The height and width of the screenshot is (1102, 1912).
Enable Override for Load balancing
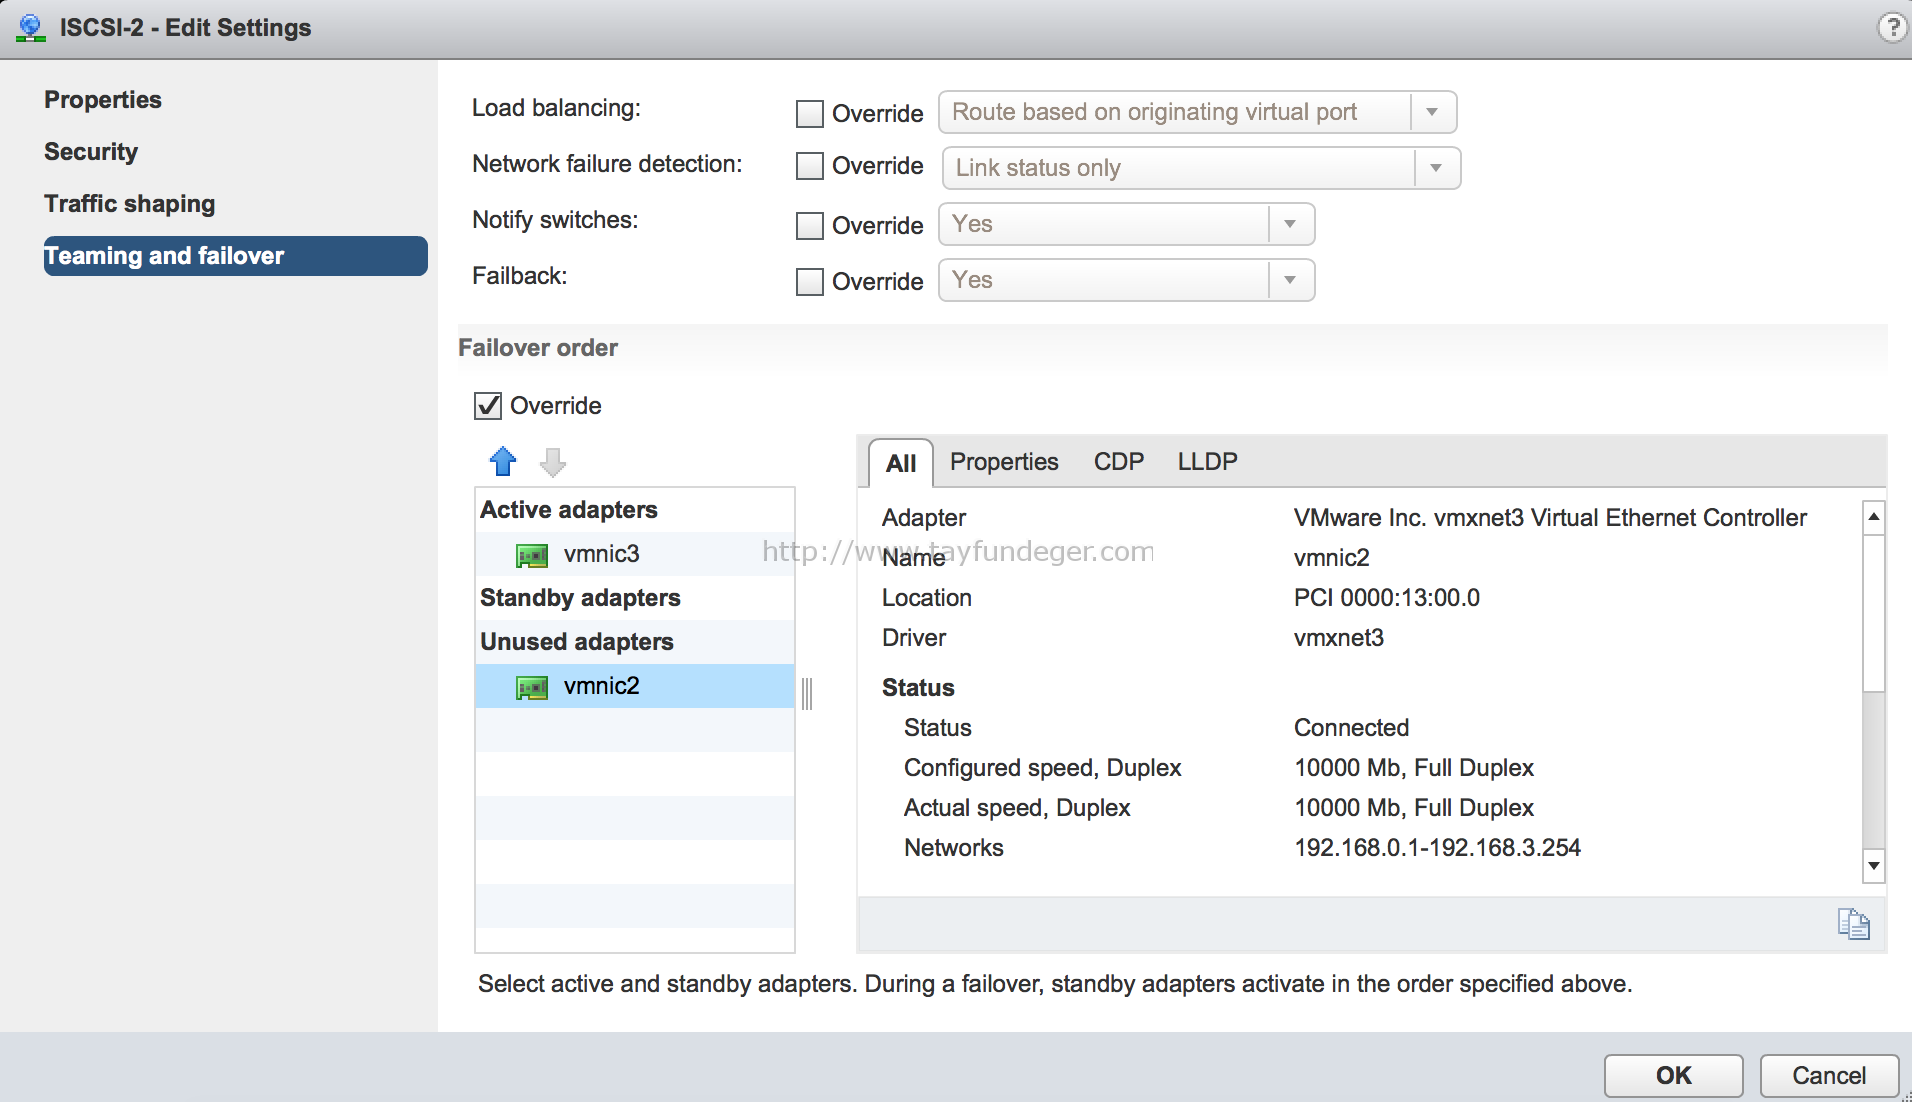809,113
